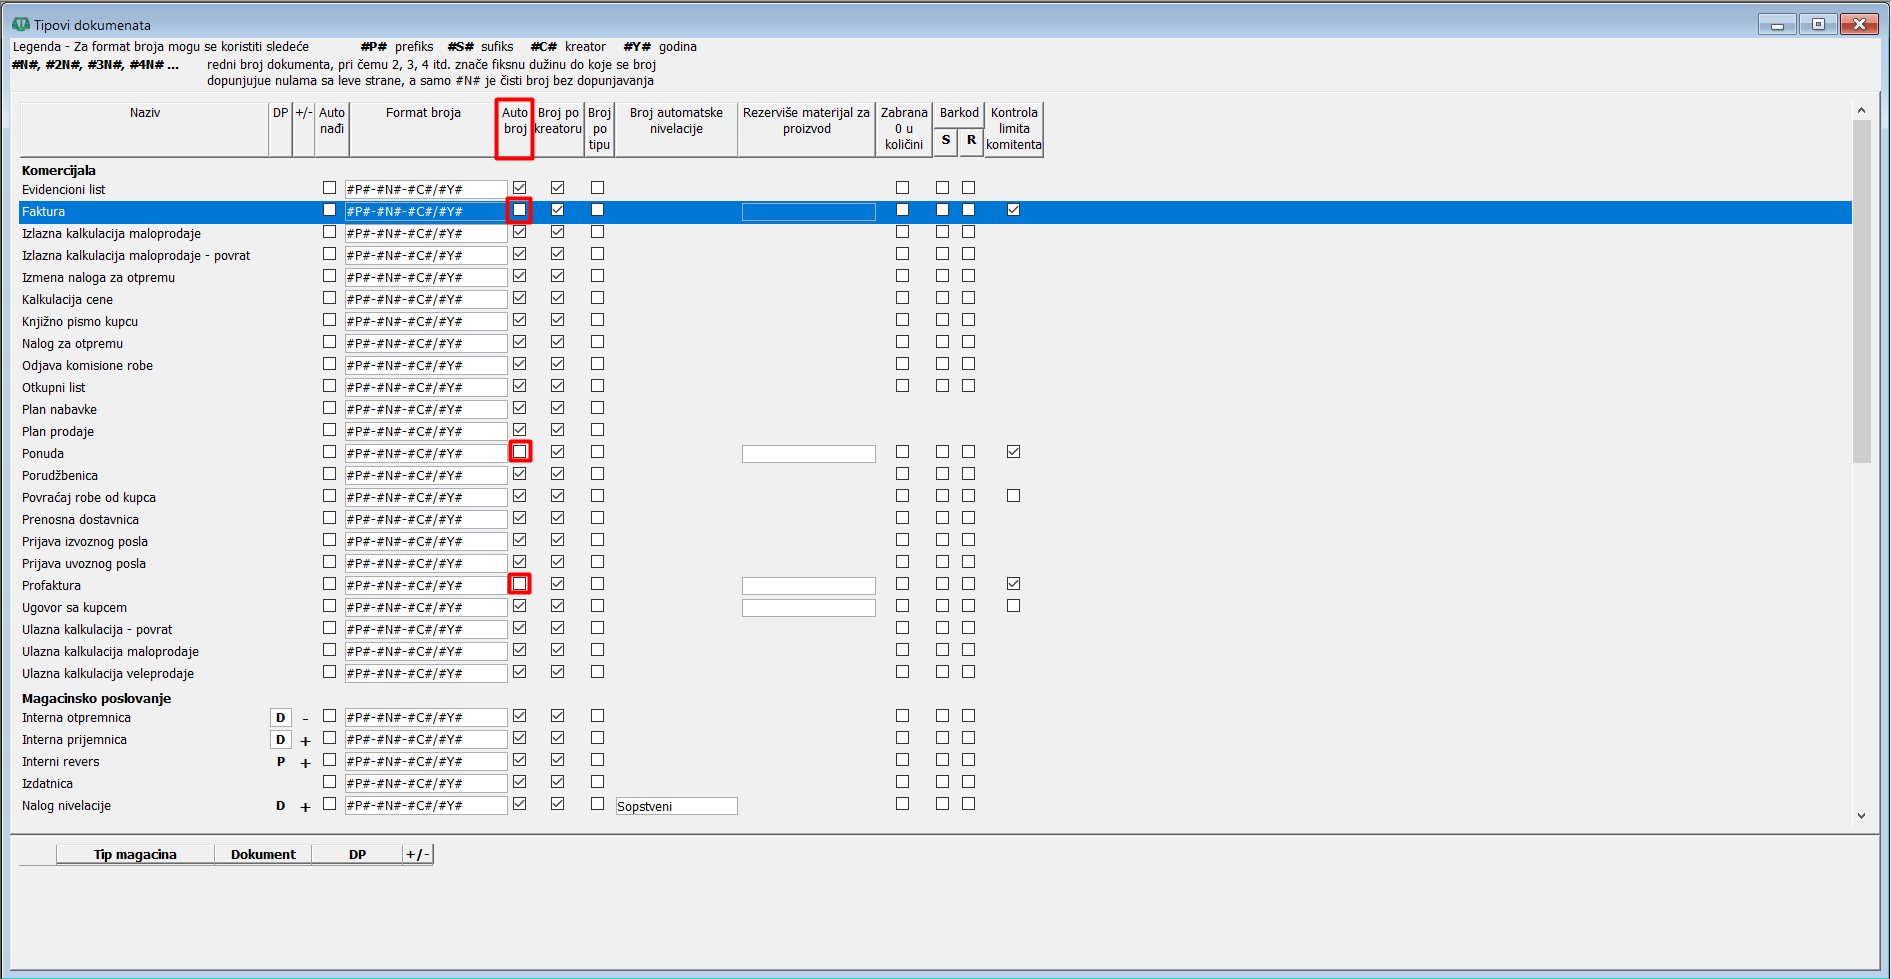Click format broja field for Kalkulacija cene
The height and width of the screenshot is (979, 1891).
pyautogui.click(x=425, y=299)
